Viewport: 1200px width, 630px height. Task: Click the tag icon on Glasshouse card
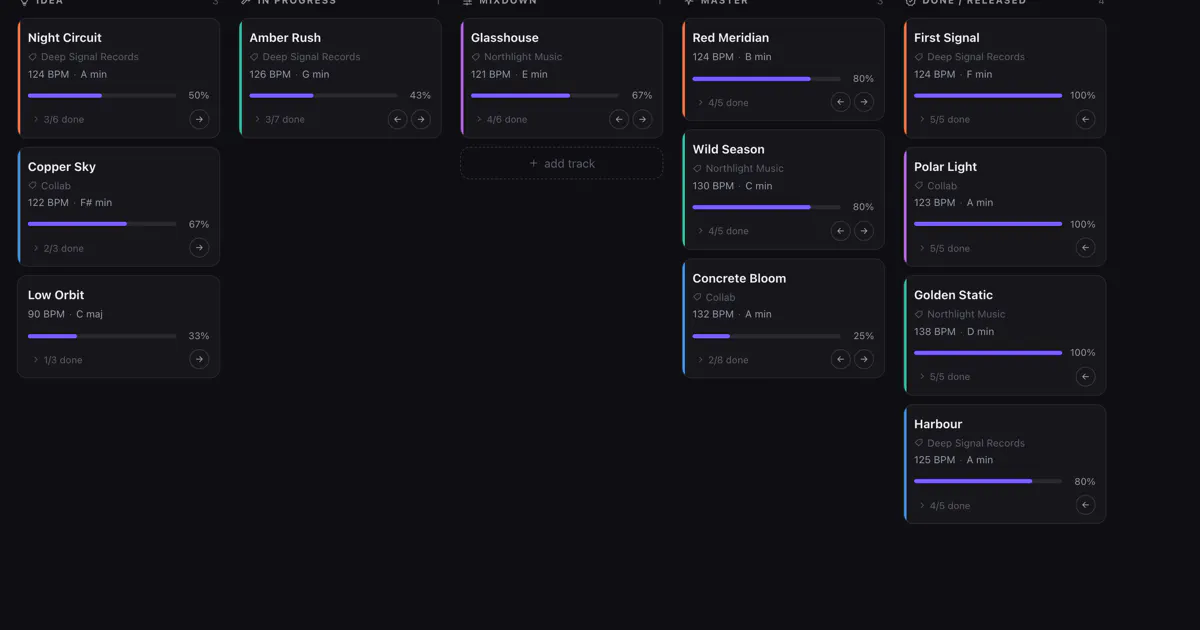point(476,57)
